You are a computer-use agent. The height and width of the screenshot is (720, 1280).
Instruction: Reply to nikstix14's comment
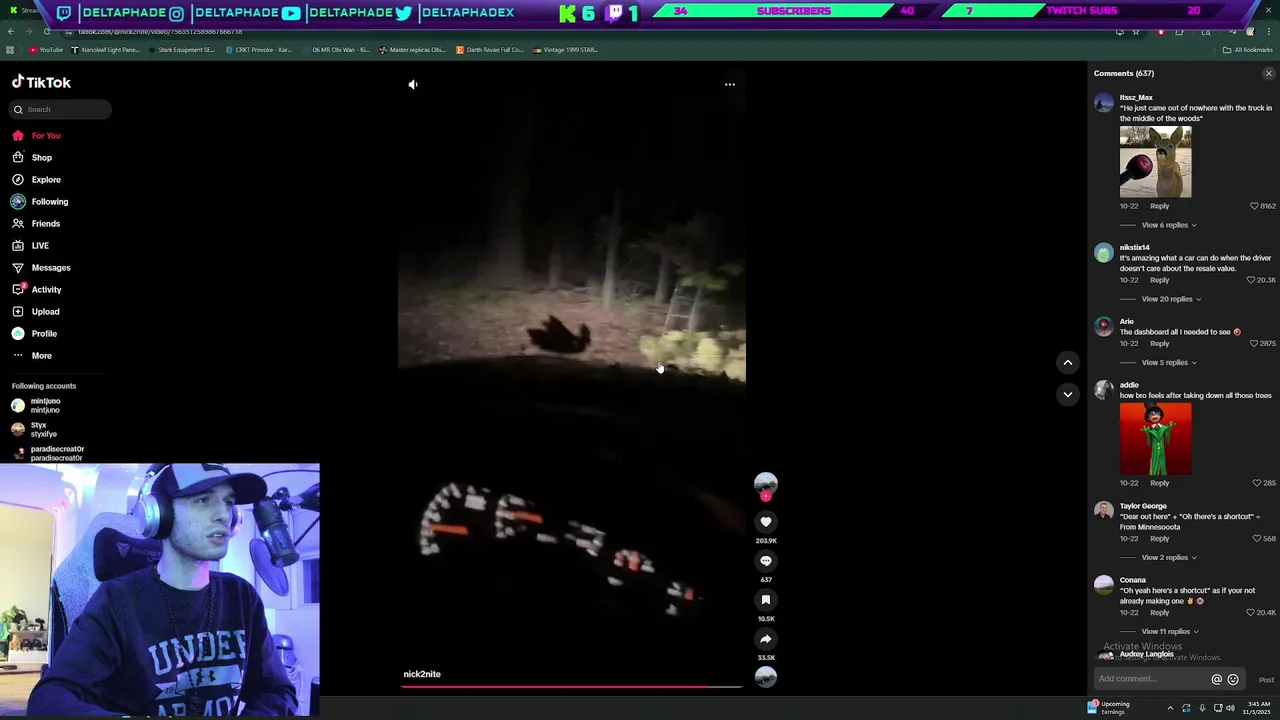1159,280
